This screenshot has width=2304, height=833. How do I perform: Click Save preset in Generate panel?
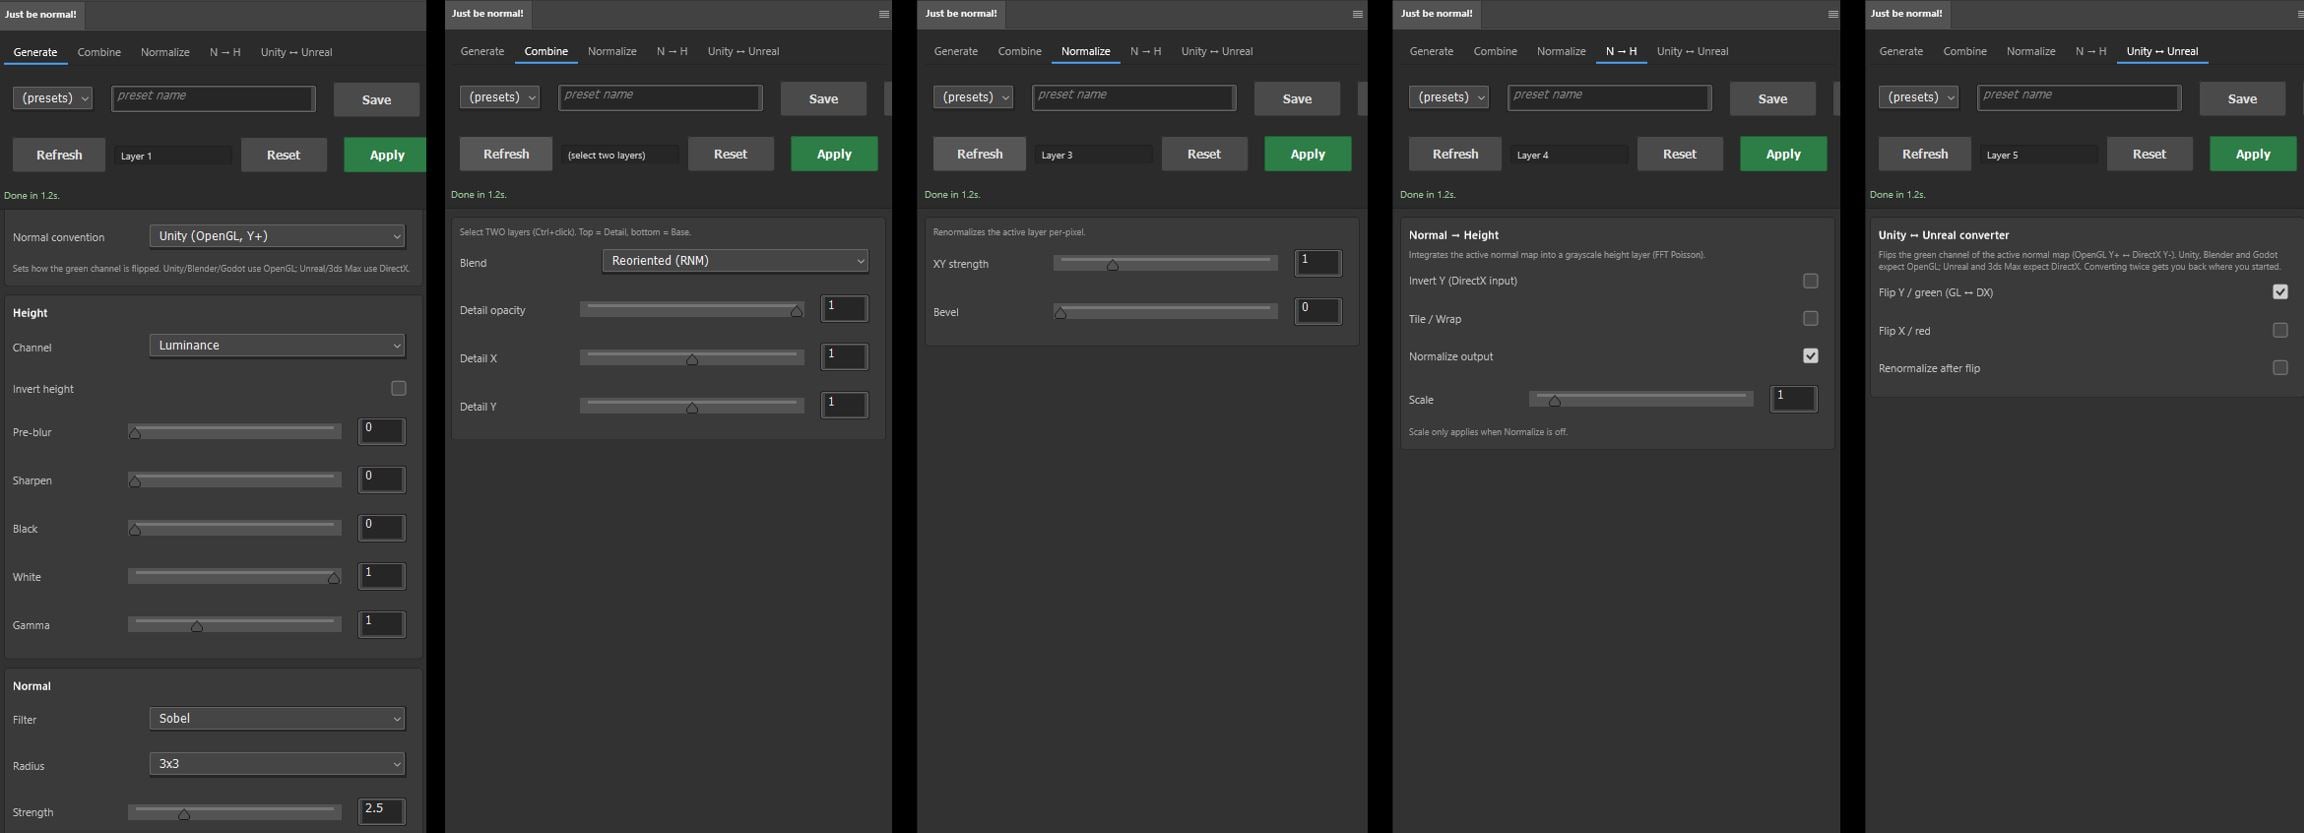(x=377, y=99)
